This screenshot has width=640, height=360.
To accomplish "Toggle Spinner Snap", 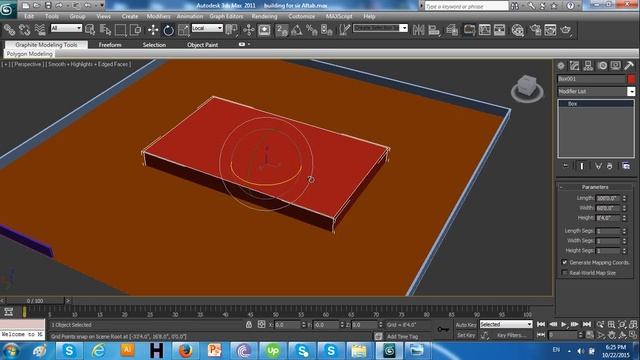I will click(327, 30).
